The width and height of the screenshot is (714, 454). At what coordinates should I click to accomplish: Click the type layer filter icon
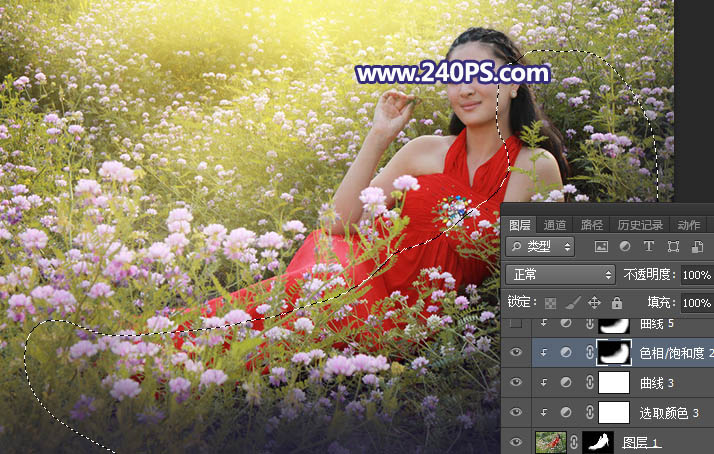(648, 246)
